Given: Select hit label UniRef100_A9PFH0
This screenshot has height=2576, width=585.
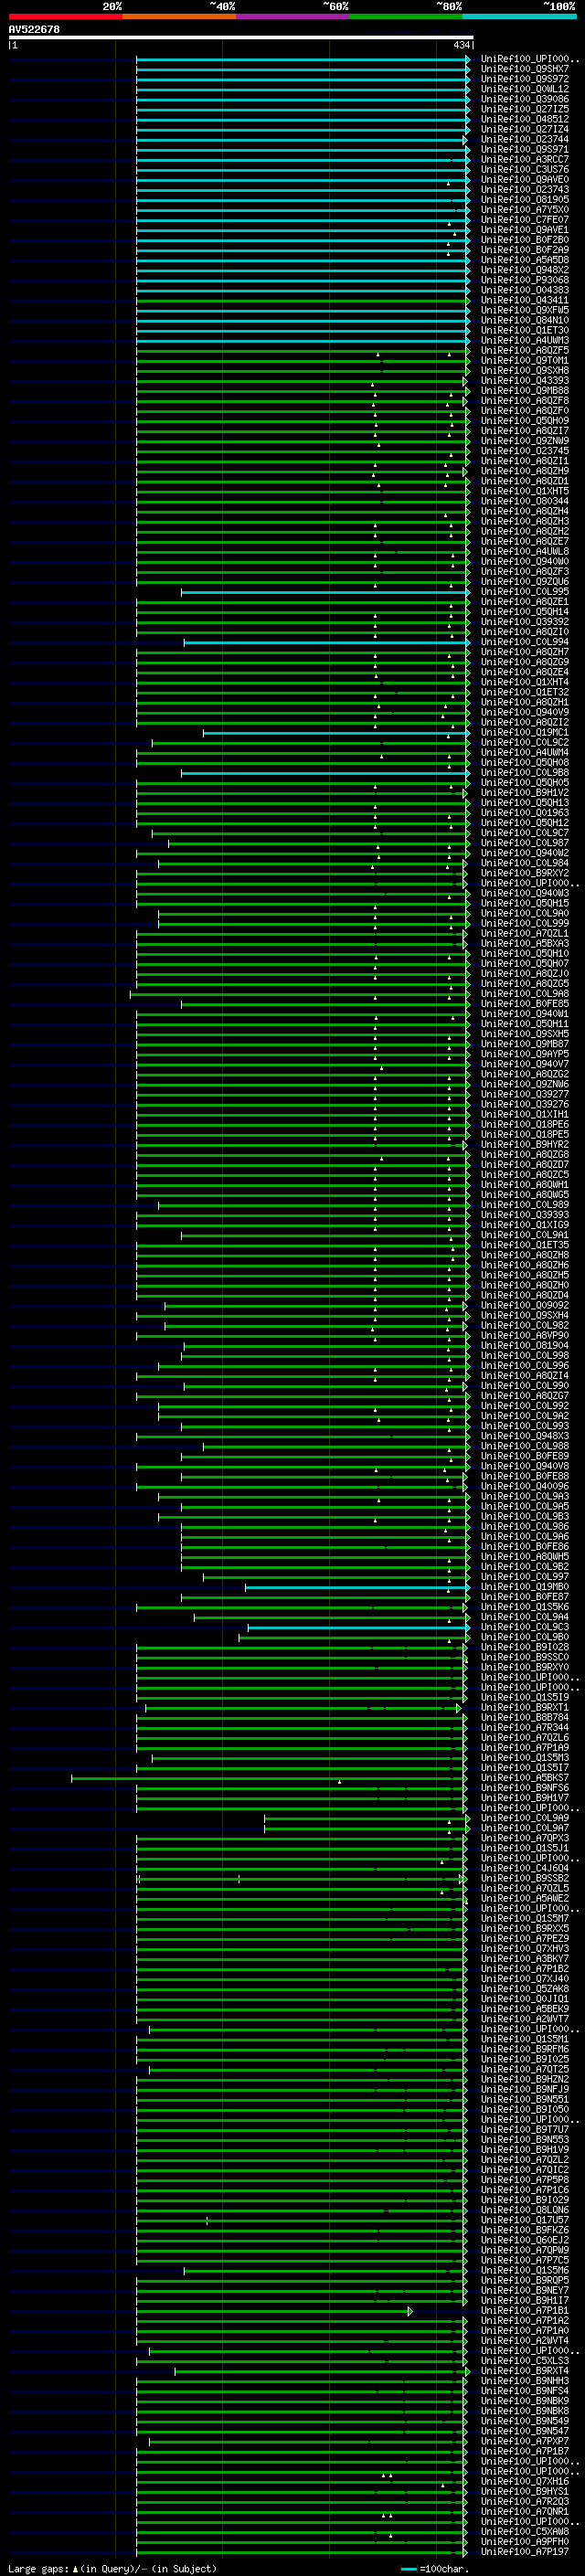Looking at the screenshot, I should 525,2542.
